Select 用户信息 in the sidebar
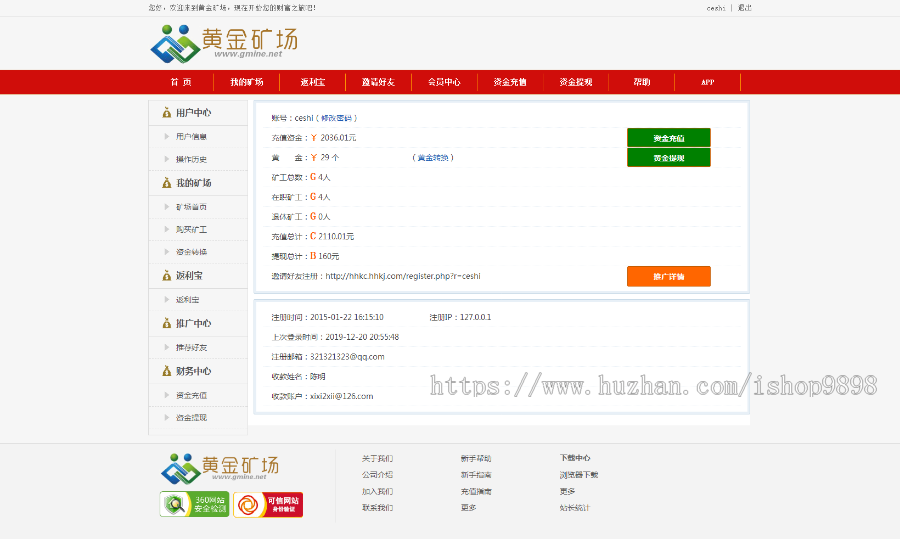This screenshot has height=539, width=900. tap(191, 137)
